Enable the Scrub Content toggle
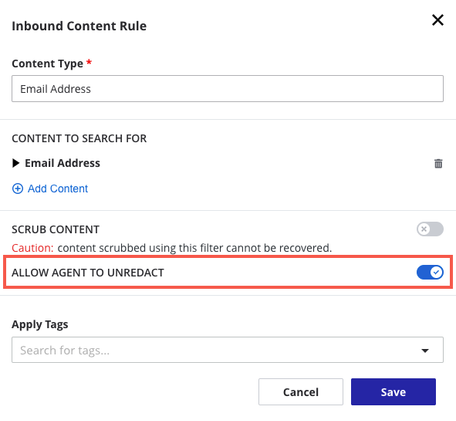The height and width of the screenshot is (421, 456). pyautogui.click(x=430, y=229)
